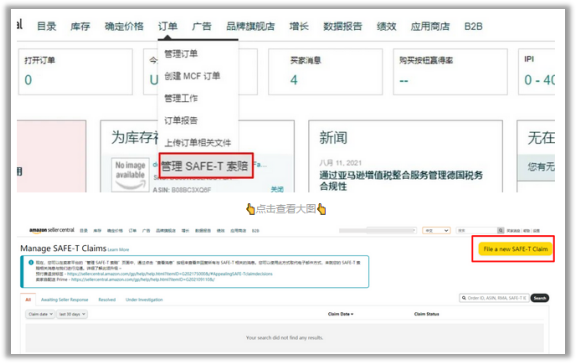Click the 新闻 section heading

(333, 138)
